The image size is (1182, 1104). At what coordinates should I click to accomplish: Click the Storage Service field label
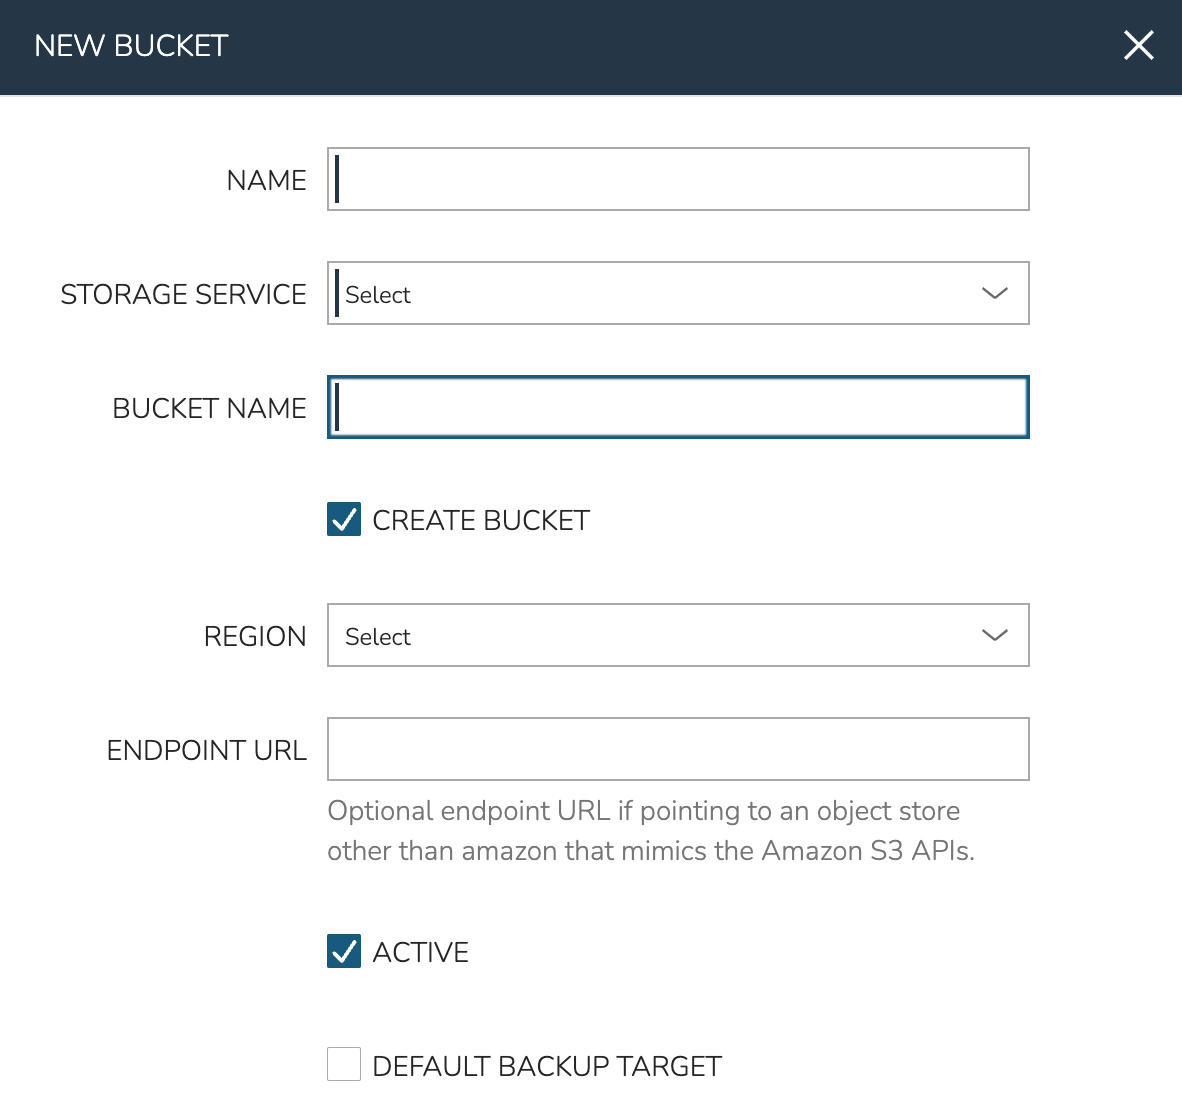(x=183, y=294)
